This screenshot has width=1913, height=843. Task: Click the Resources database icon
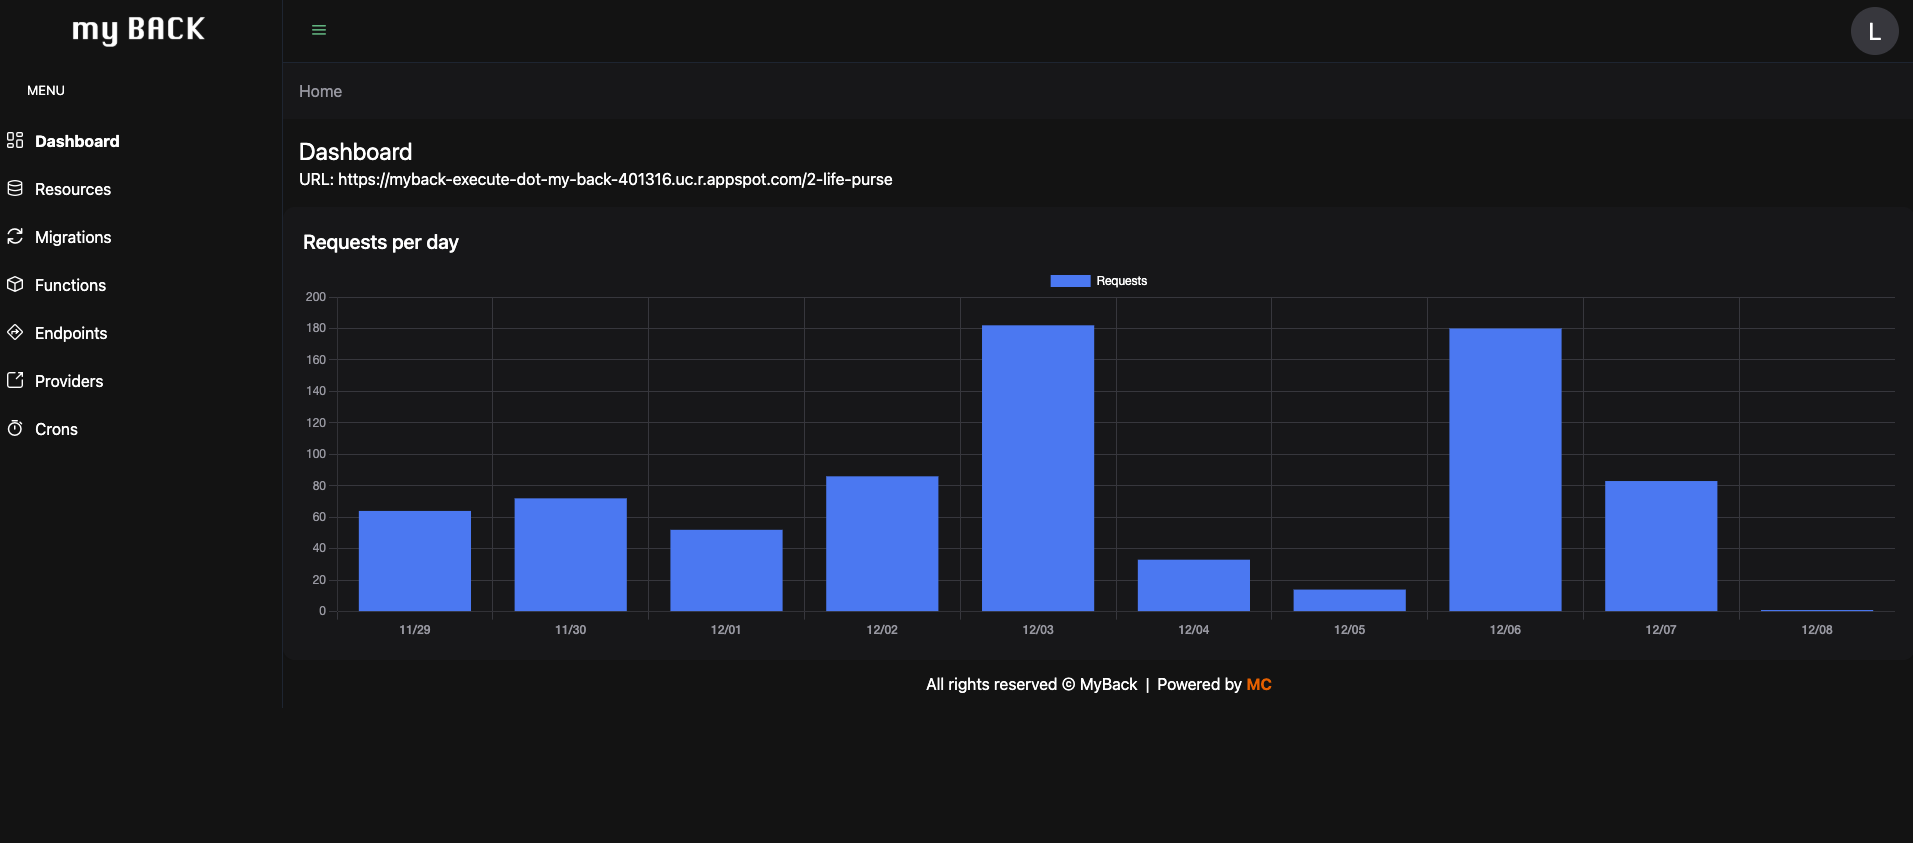click(x=15, y=188)
